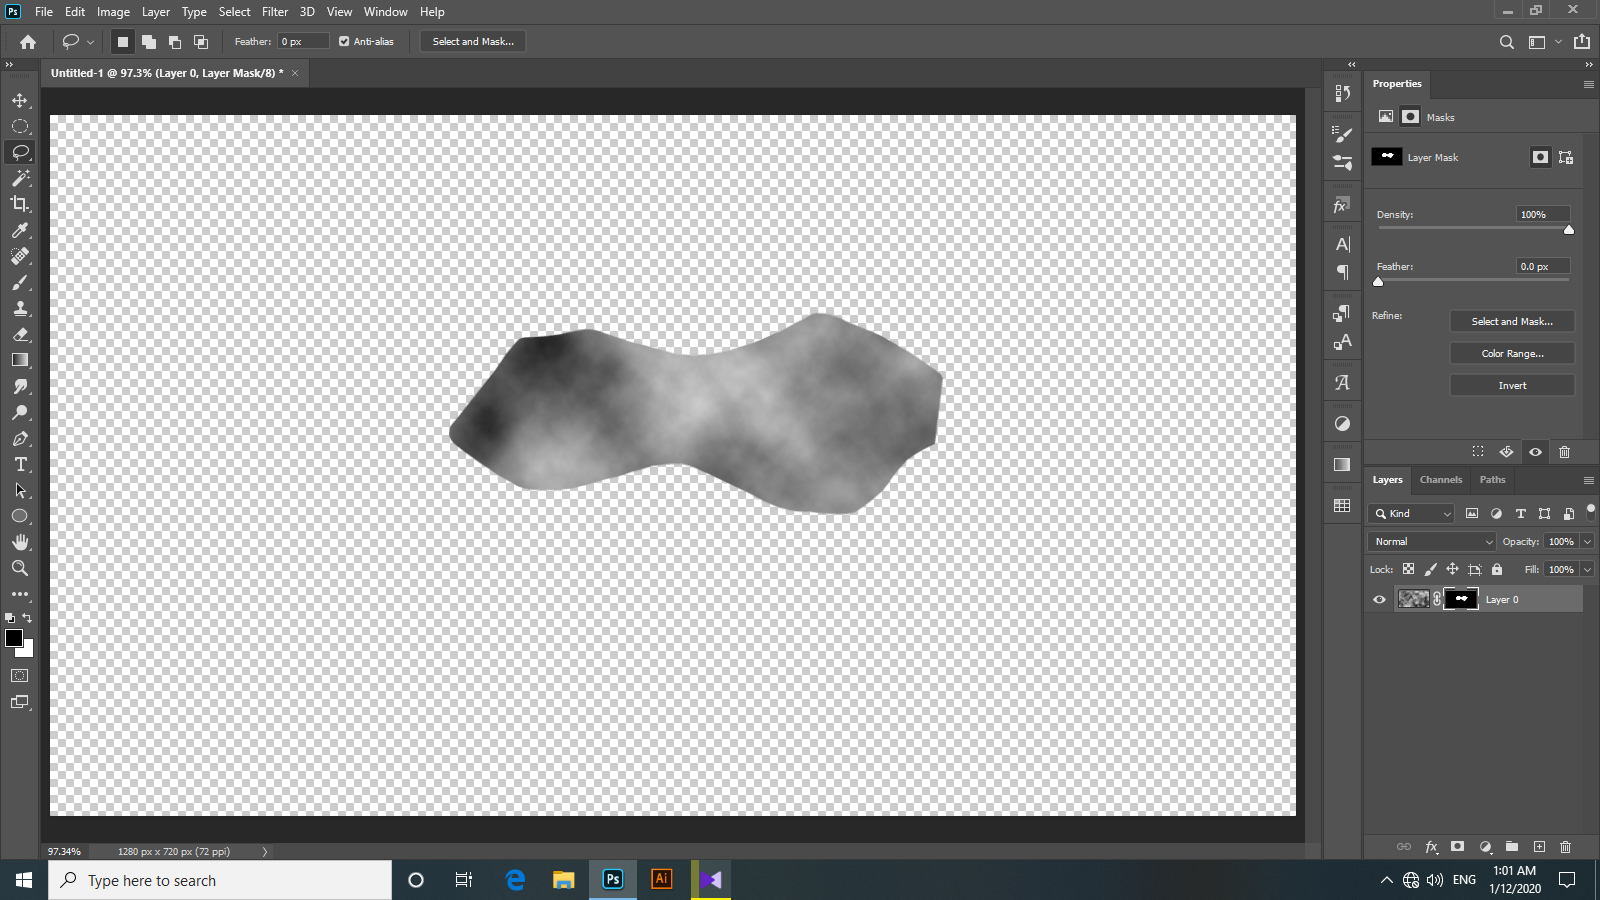Click the Invert button in Properties
This screenshot has height=900, width=1600.
pos(1511,384)
